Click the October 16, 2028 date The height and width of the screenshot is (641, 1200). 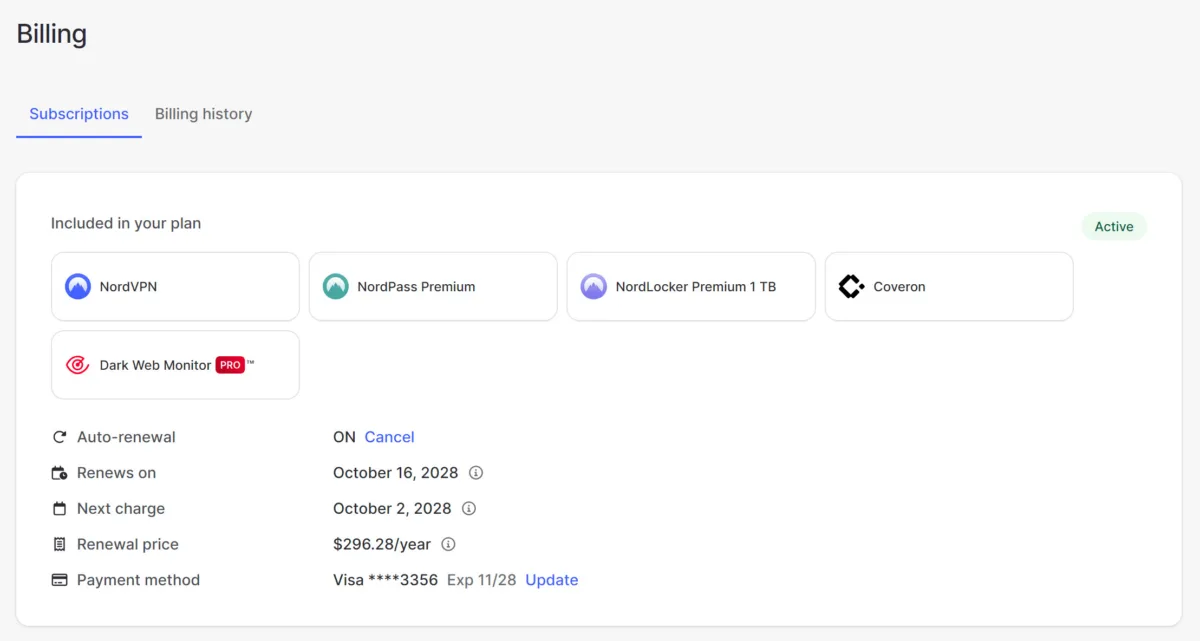(396, 473)
